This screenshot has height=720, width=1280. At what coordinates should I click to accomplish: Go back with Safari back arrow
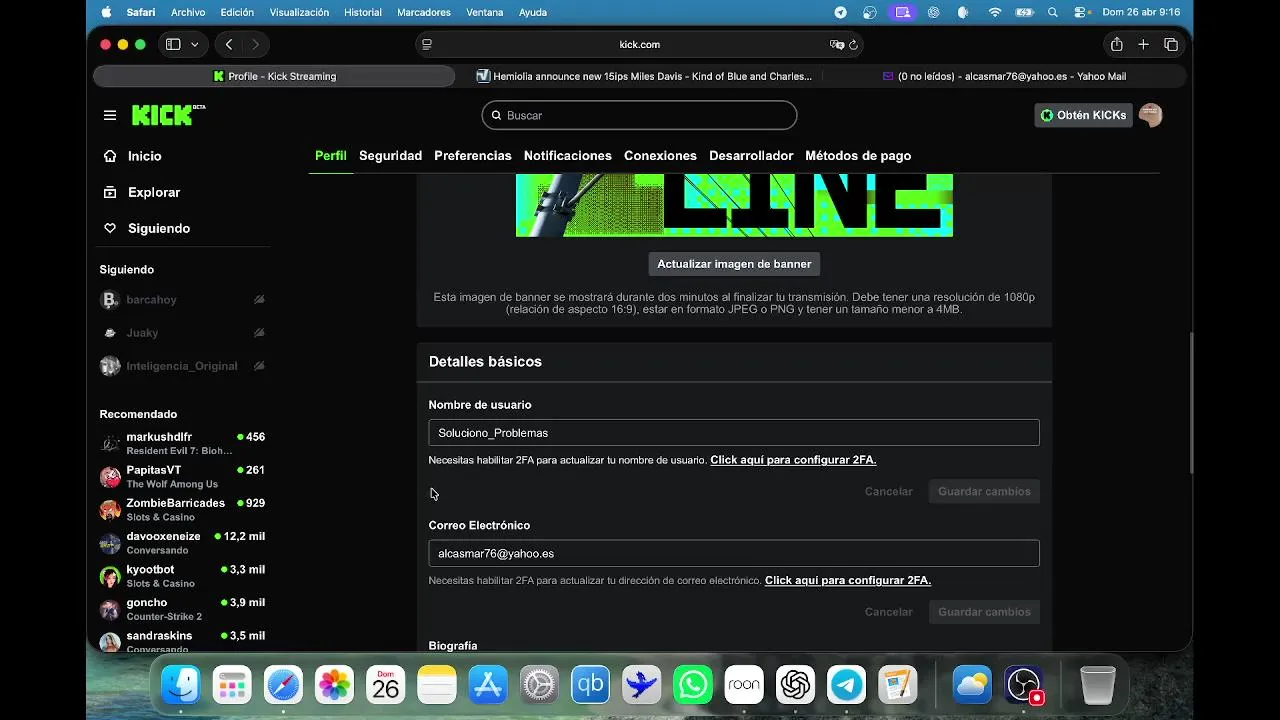(x=229, y=44)
